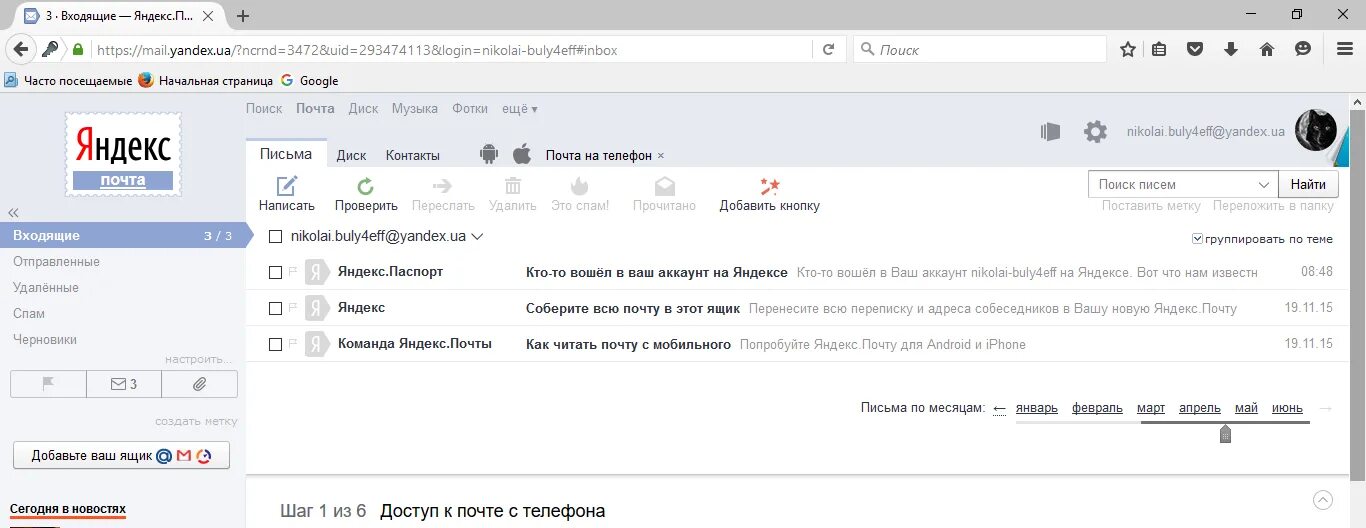Switch to Диск tab

(x=351, y=155)
